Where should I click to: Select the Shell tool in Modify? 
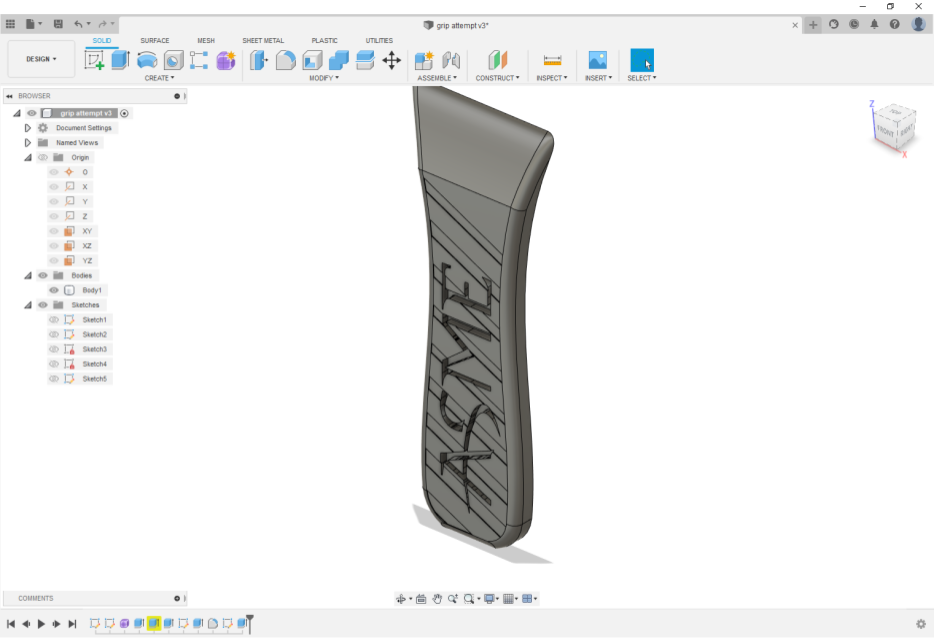[311, 61]
